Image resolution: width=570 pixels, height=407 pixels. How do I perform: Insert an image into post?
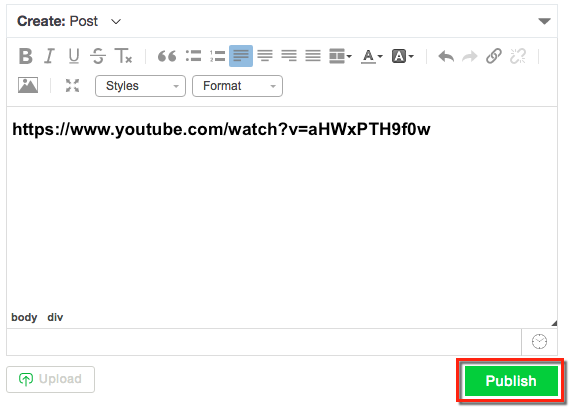pos(28,85)
